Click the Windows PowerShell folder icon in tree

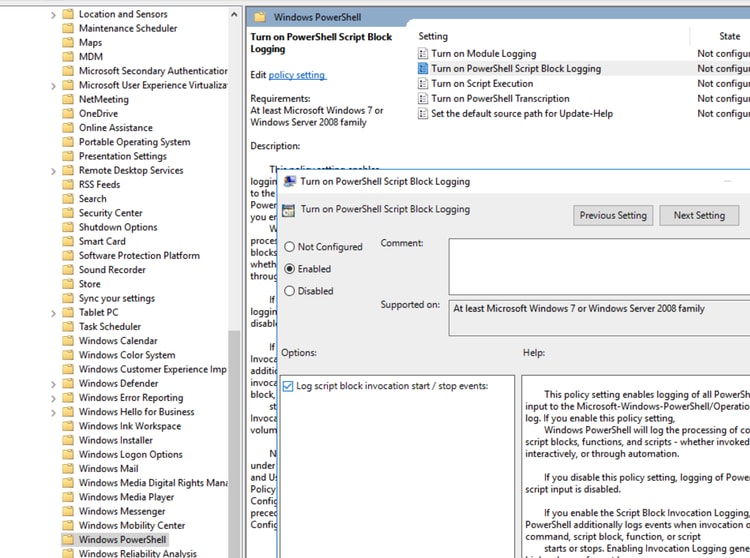pyautogui.click(x=68, y=540)
